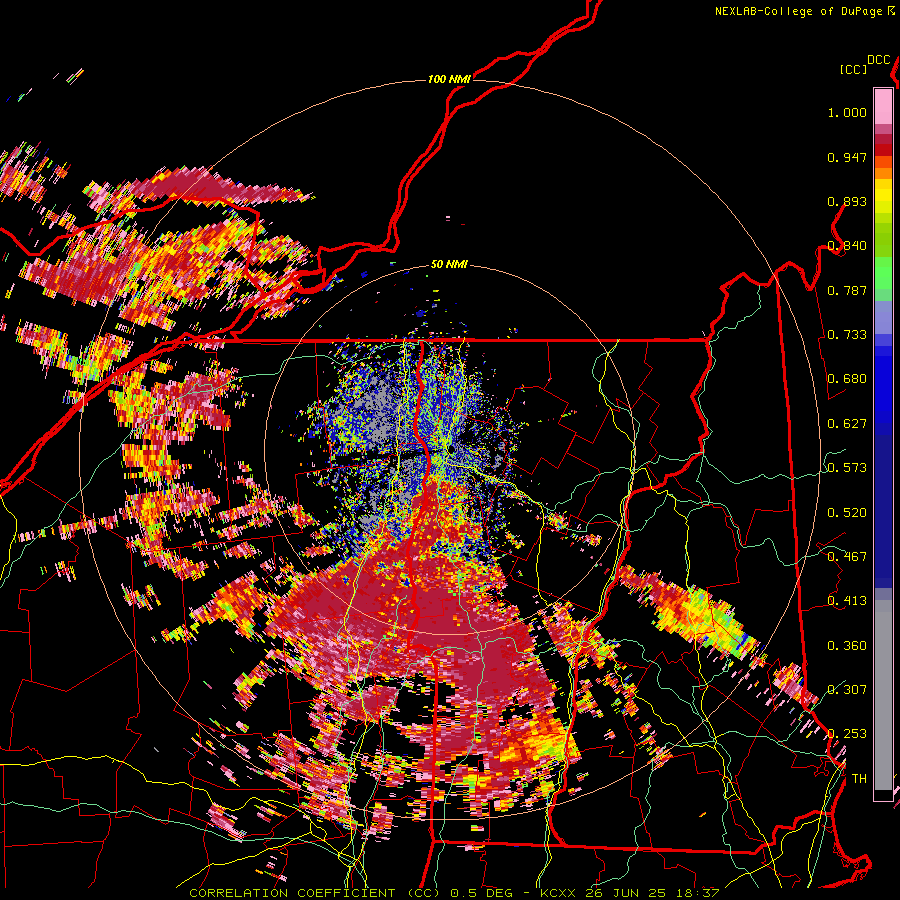Click the NEXLAB-College of DuPage label
900x900 pixels.
pos(798,11)
